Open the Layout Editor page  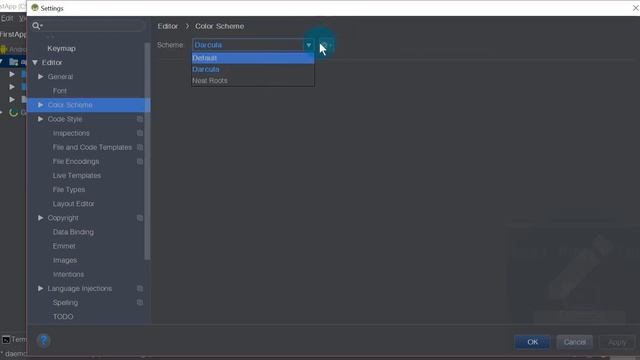click(x=73, y=204)
